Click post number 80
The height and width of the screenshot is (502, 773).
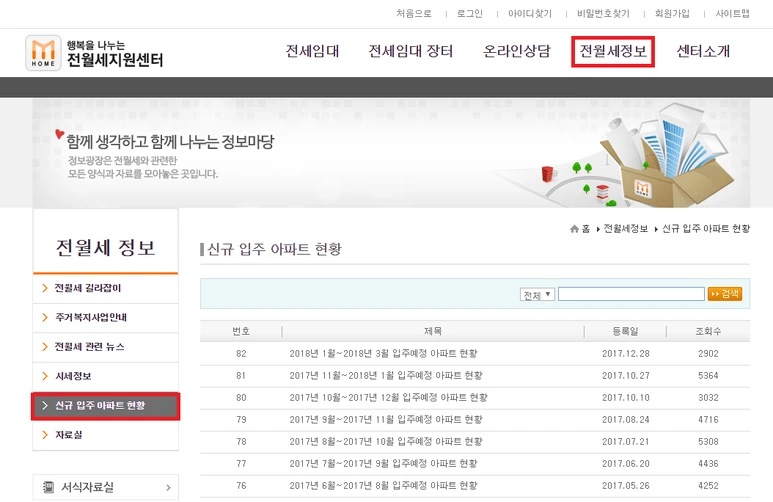(241, 397)
